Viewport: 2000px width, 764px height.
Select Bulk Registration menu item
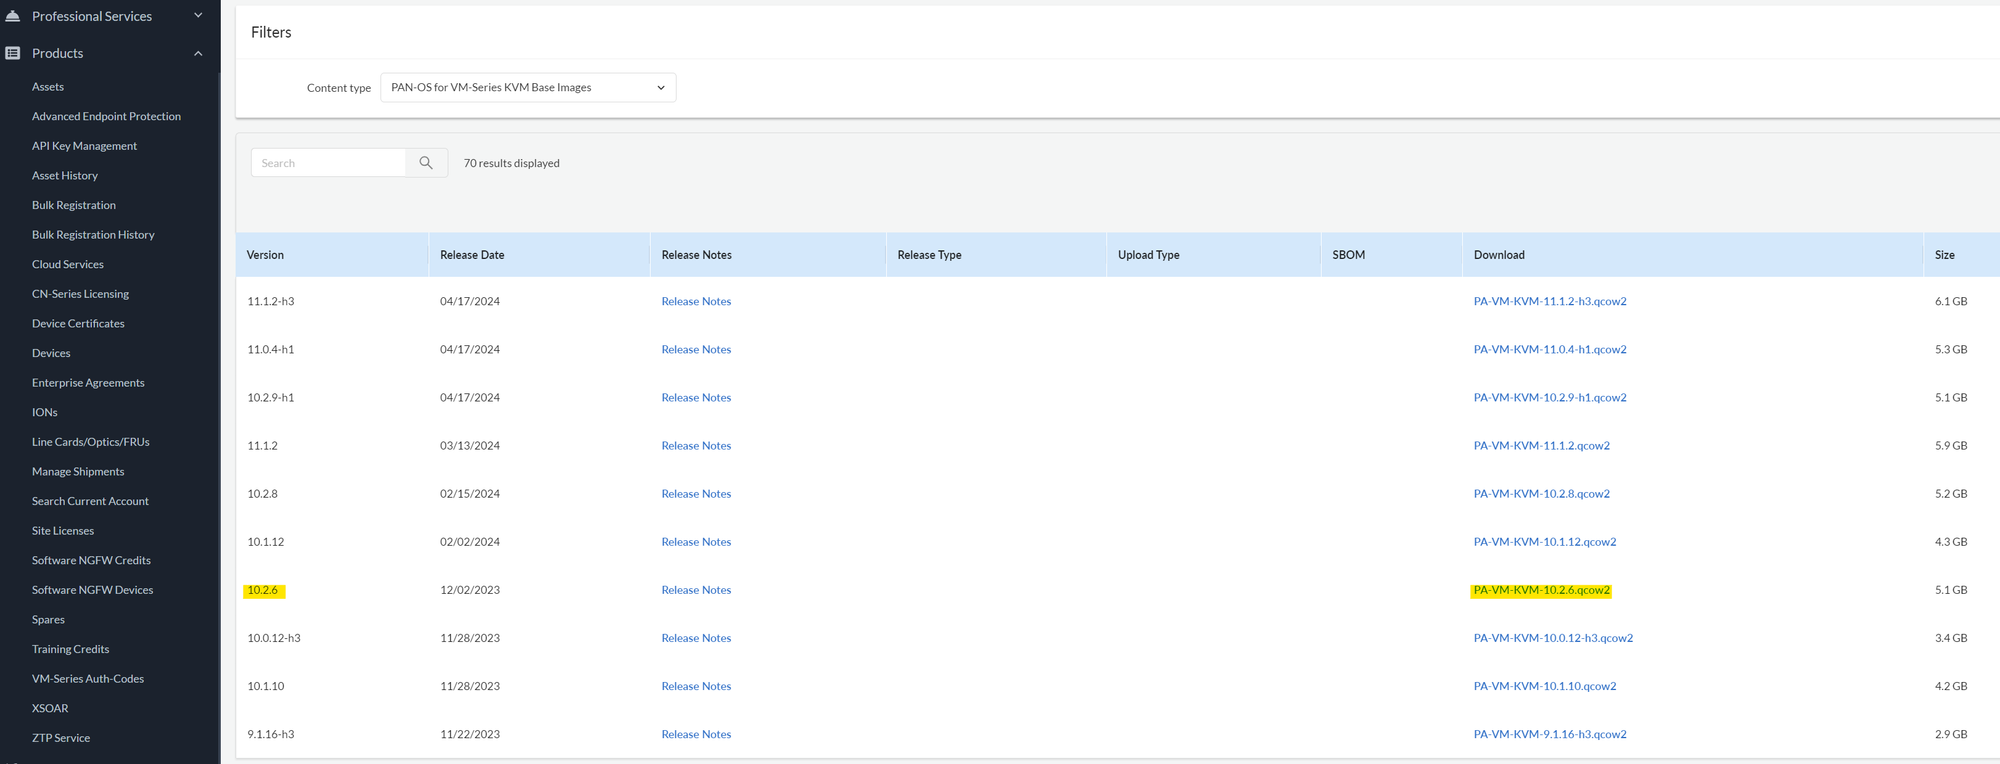coord(74,205)
